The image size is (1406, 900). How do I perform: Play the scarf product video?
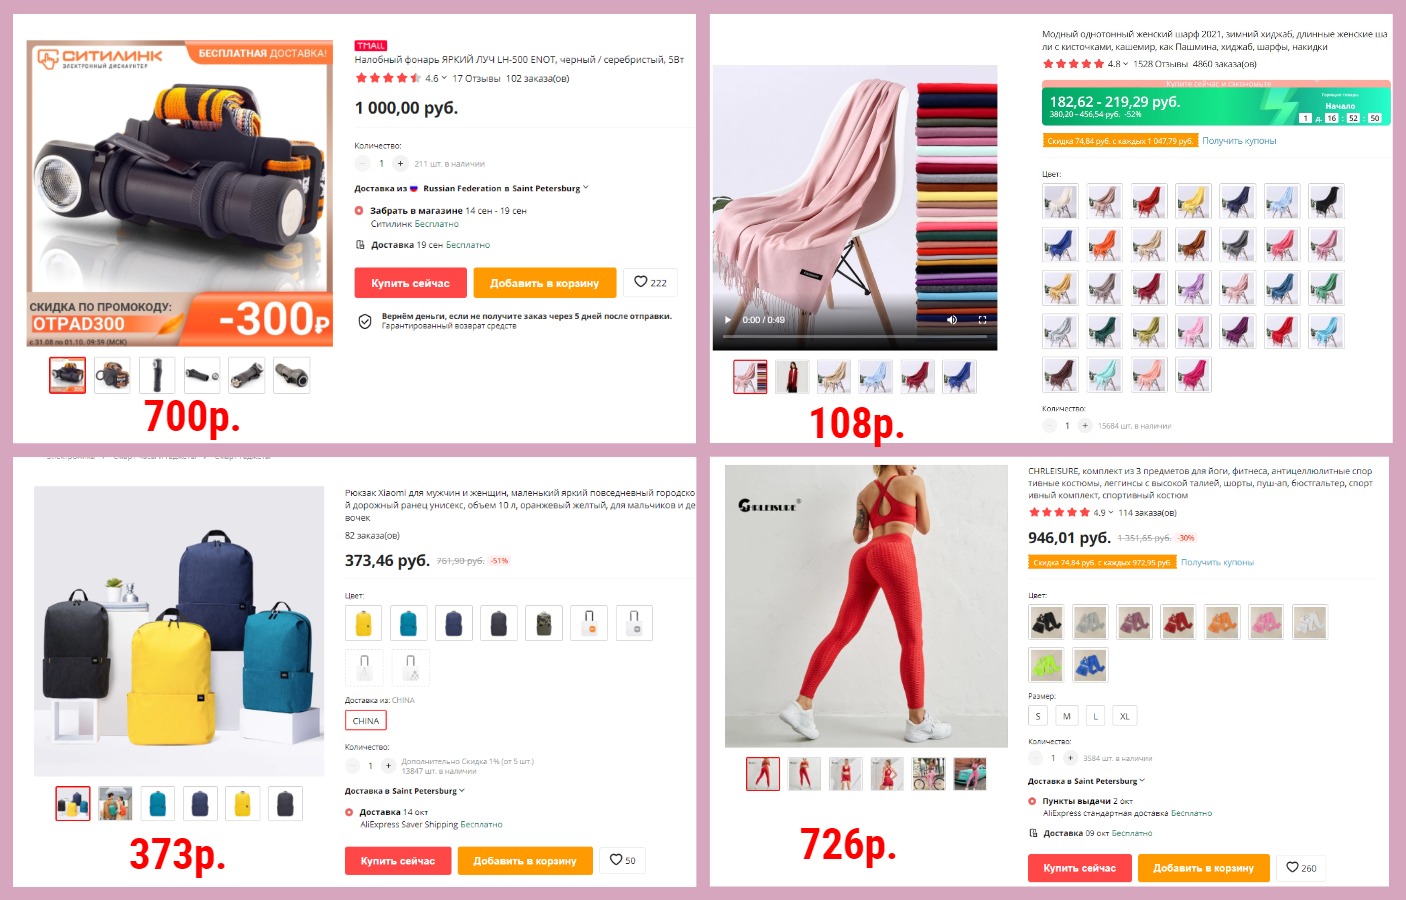(728, 320)
